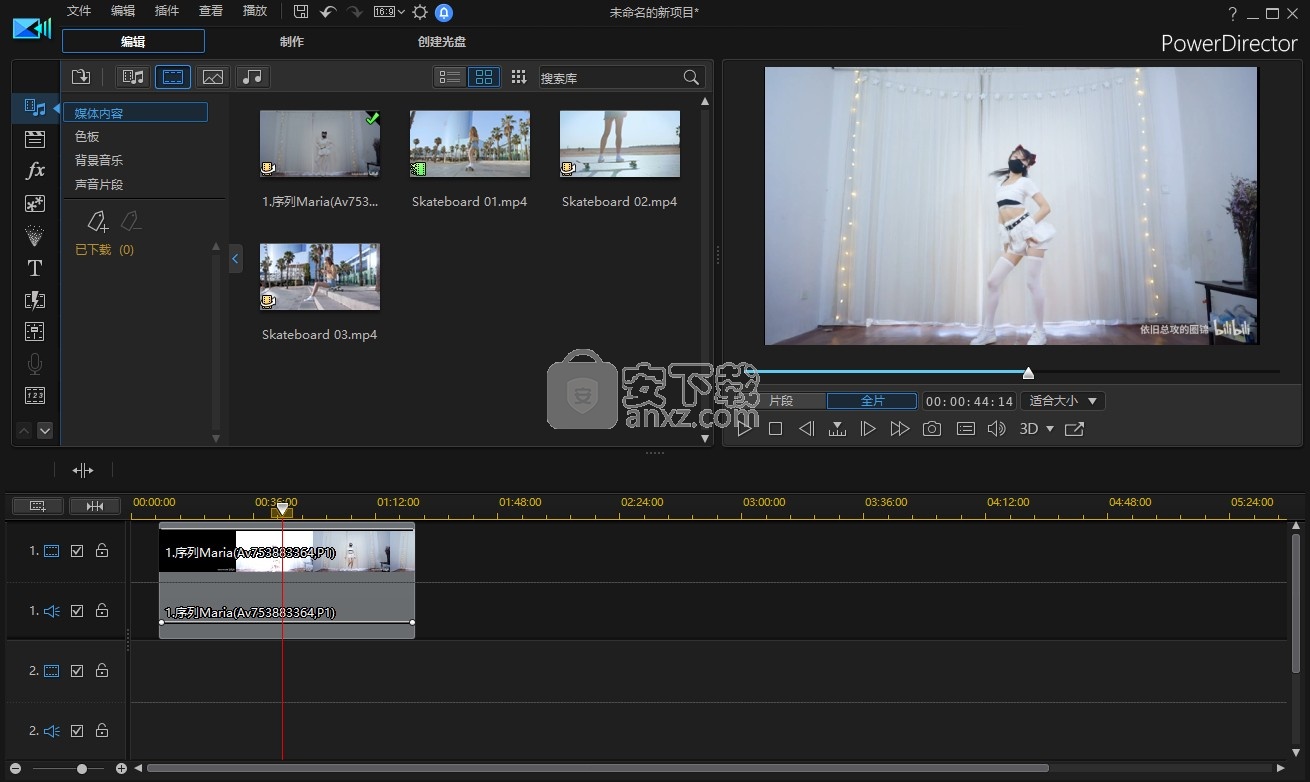Image resolution: width=1310 pixels, height=782 pixels.
Task: Switch library to list details view
Action: pyautogui.click(x=450, y=77)
